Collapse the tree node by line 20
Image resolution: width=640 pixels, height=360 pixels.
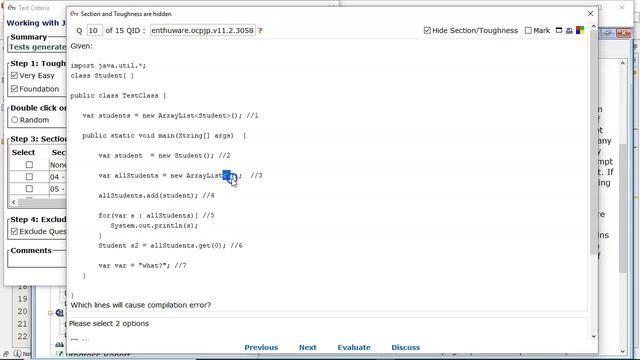click(x=50, y=313)
